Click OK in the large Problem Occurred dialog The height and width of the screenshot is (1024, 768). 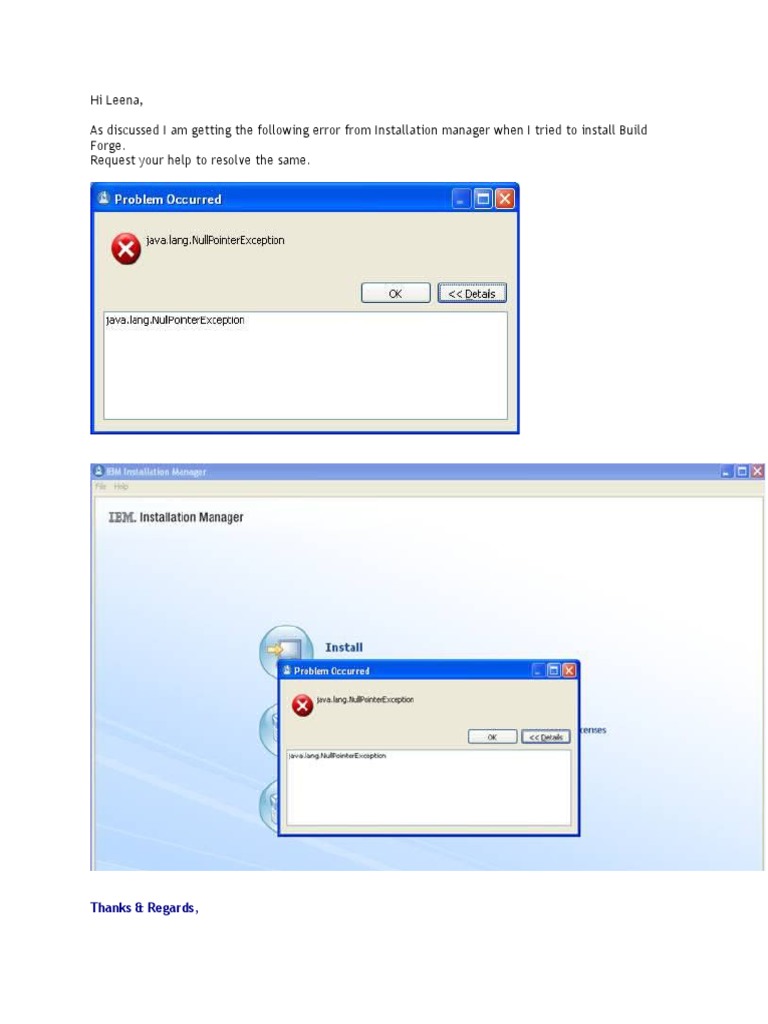coord(396,293)
